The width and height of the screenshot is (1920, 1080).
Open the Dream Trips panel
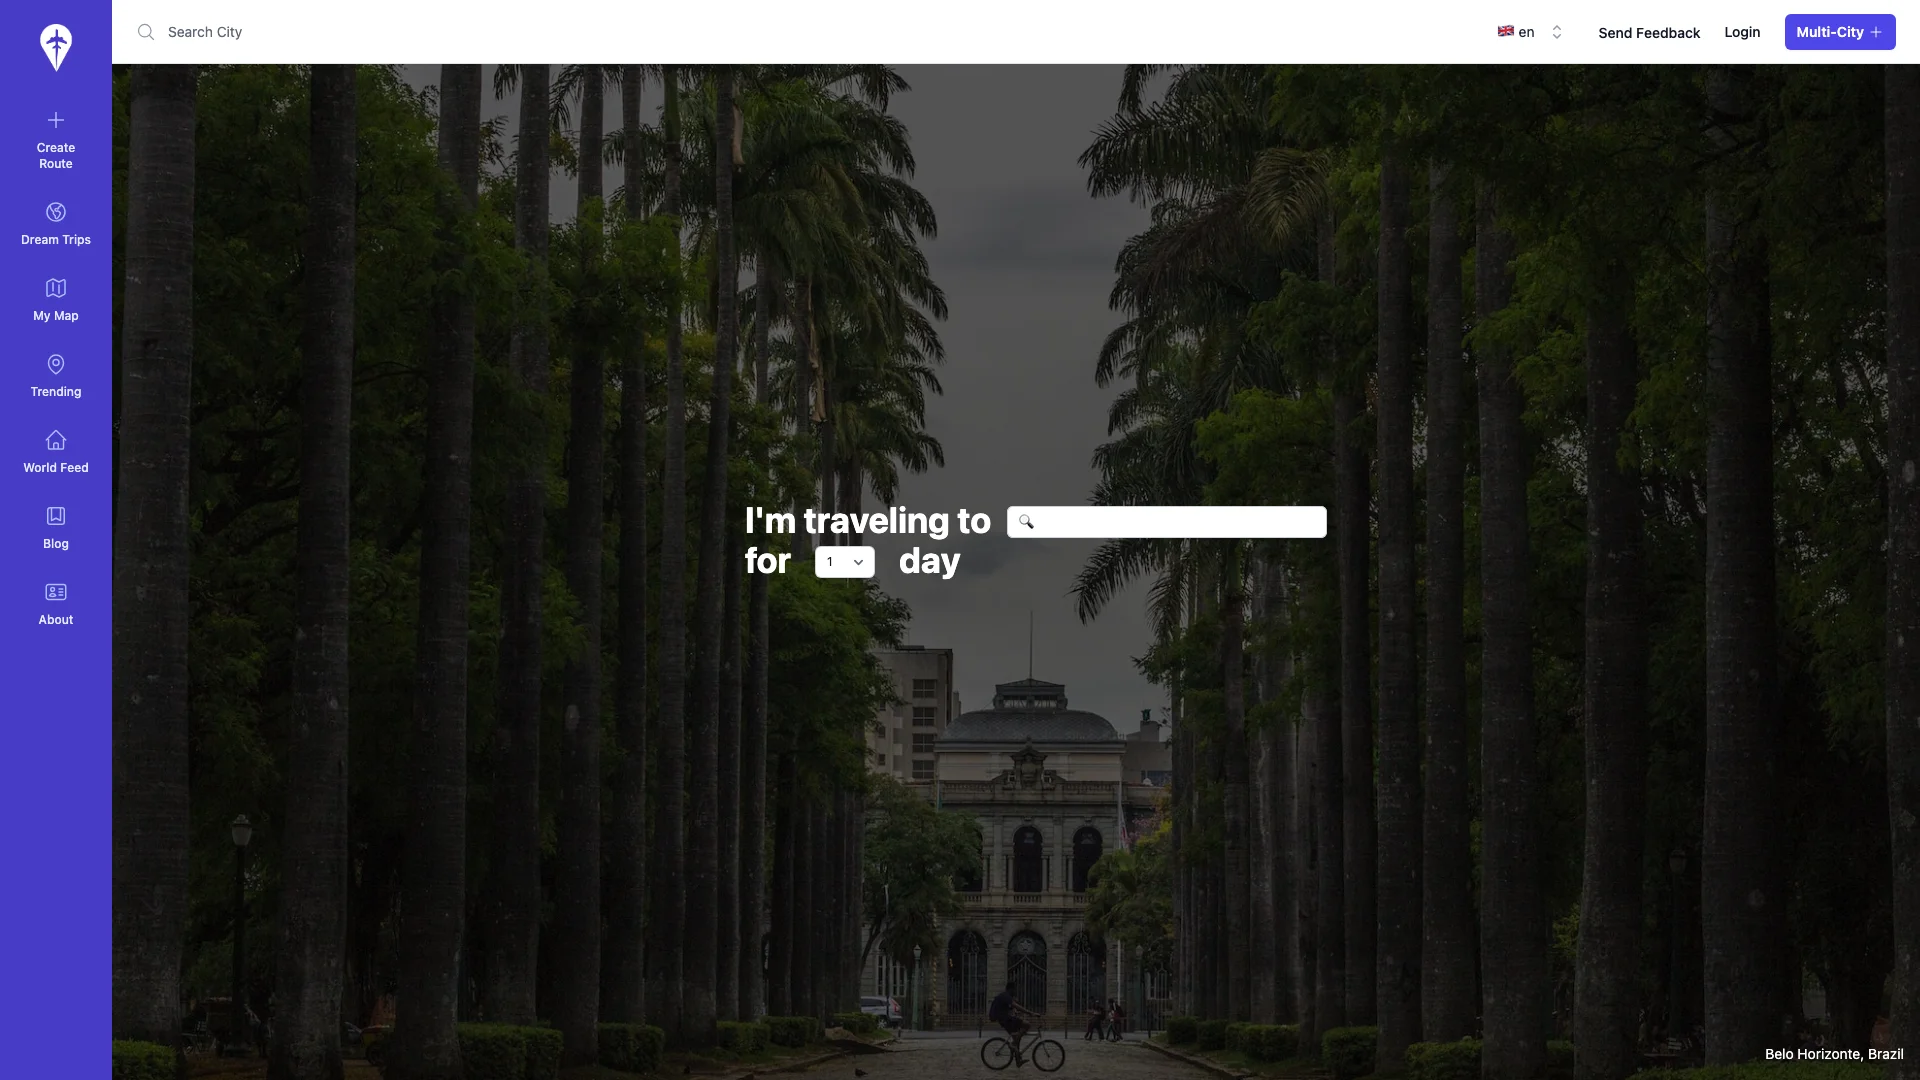55,223
